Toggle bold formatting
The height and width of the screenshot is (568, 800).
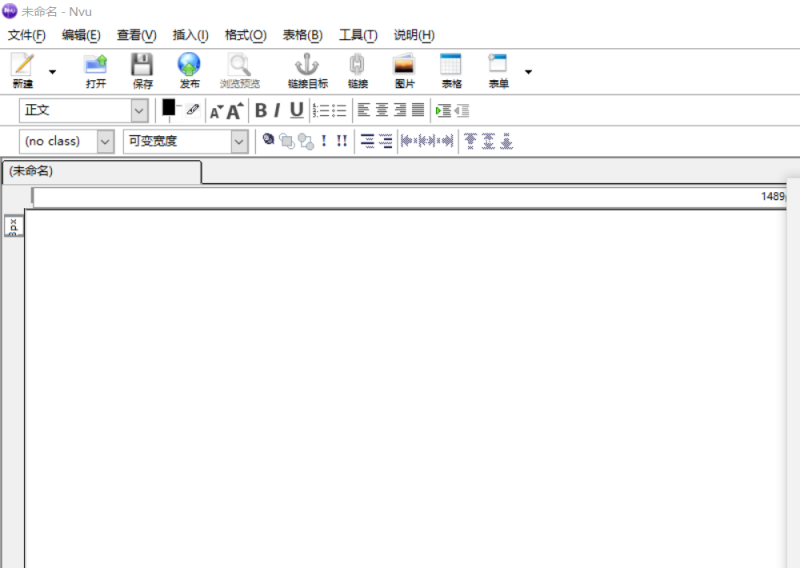(x=261, y=110)
